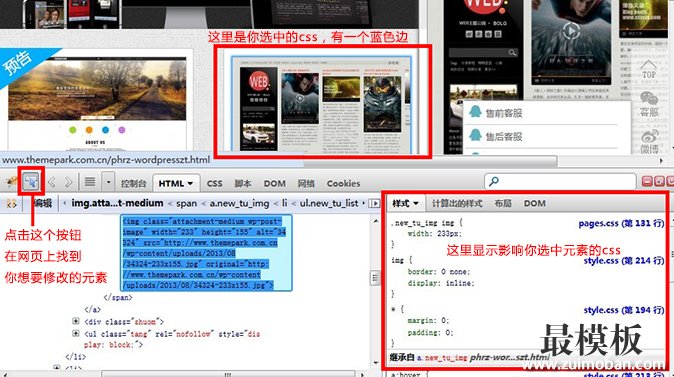The height and width of the screenshot is (377, 674).
Task: Click the margin: 0 CSS property
Action: [428, 320]
